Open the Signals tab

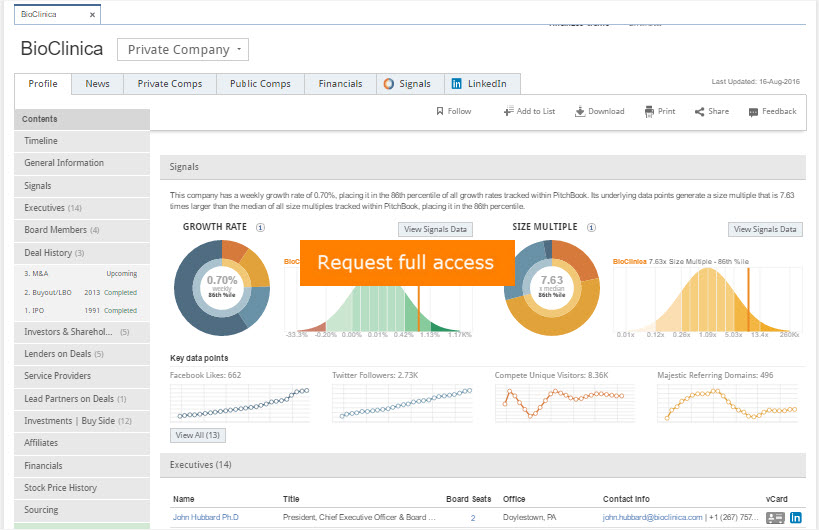411,84
